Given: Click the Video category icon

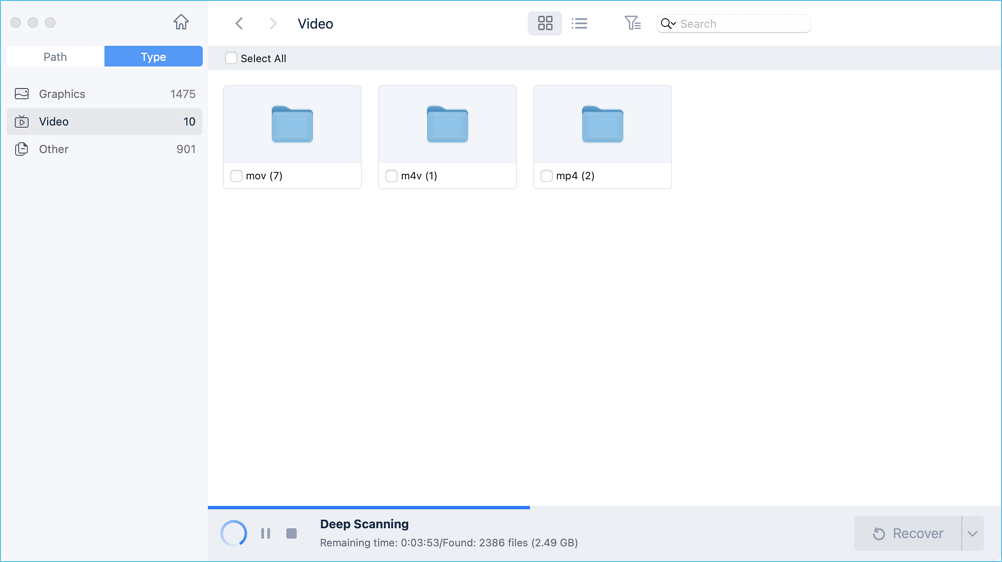Looking at the screenshot, I should click(22, 121).
